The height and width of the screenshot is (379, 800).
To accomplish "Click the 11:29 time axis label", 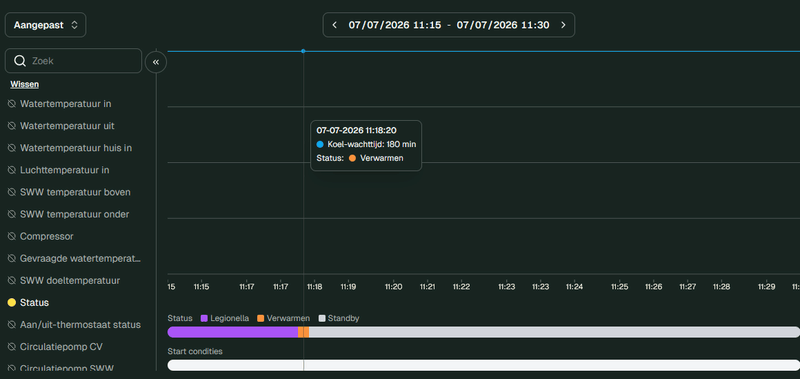I will tap(766, 287).
